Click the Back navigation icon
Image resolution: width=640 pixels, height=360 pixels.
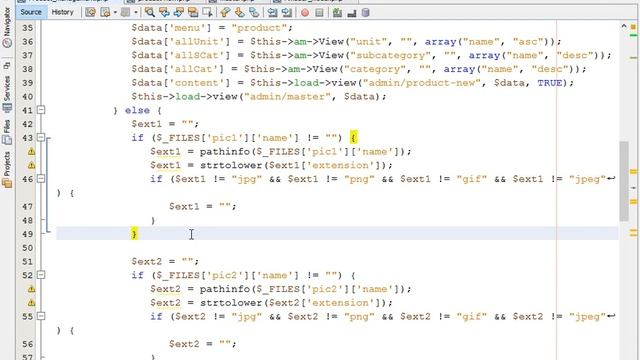pyautogui.click(x=105, y=12)
